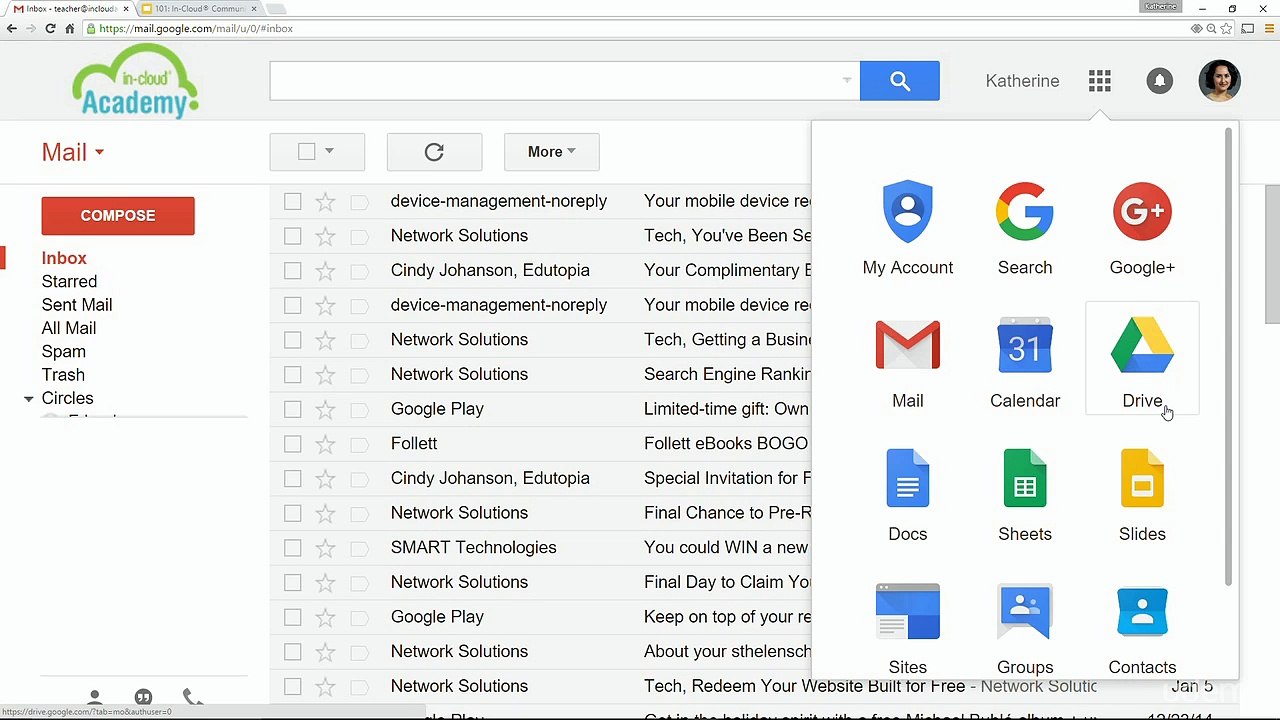Tick checkbox for Network Solutions 'Tech, You've Been' email
1280x720 pixels.
pyautogui.click(x=292, y=236)
